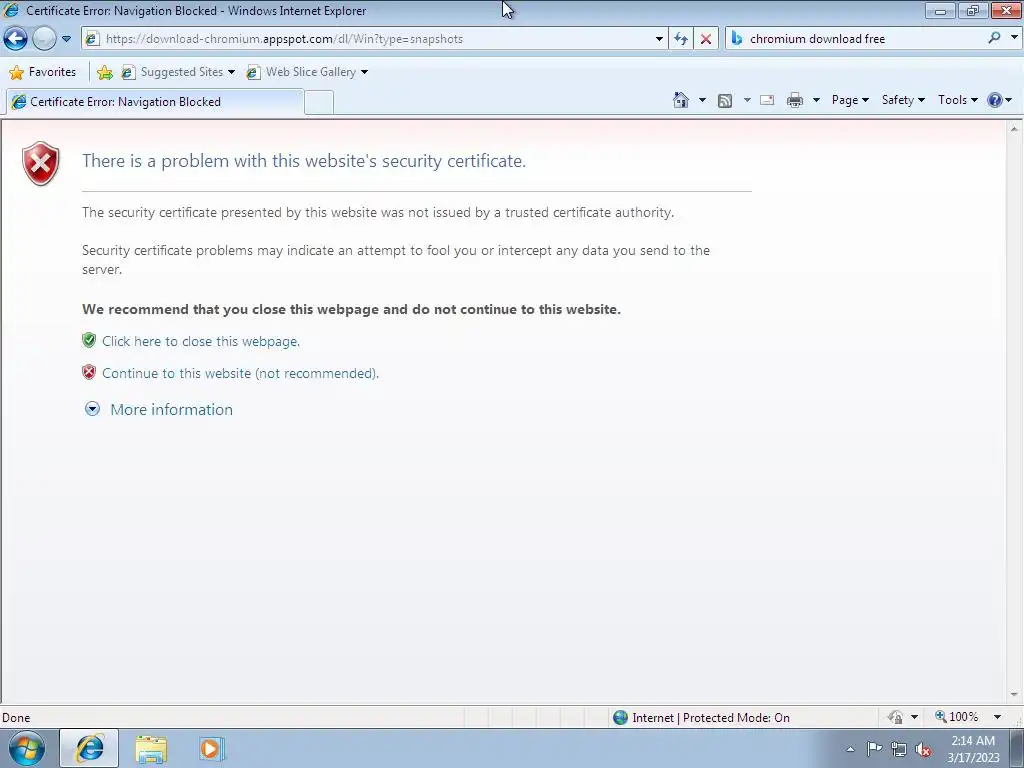Expand the zoom level dropdown arrow

(997, 717)
